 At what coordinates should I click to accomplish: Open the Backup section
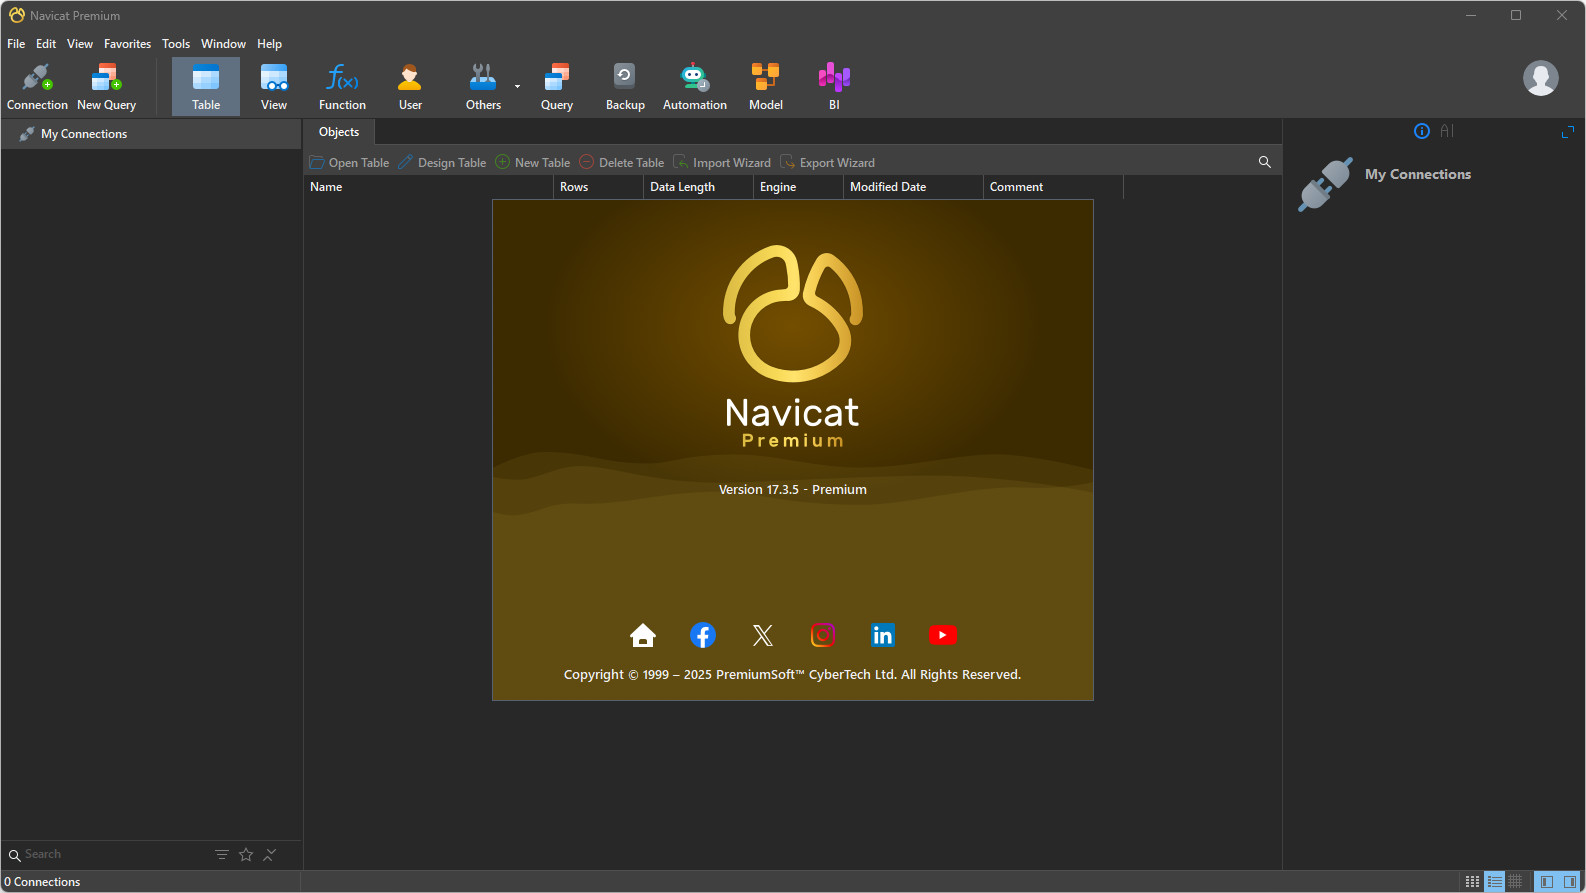625,86
